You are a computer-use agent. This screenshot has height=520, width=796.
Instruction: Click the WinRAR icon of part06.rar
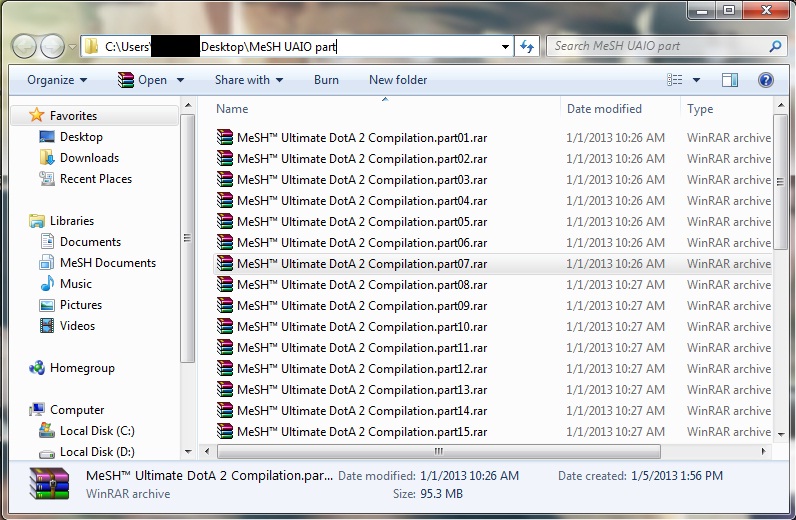tap(225, 242)
